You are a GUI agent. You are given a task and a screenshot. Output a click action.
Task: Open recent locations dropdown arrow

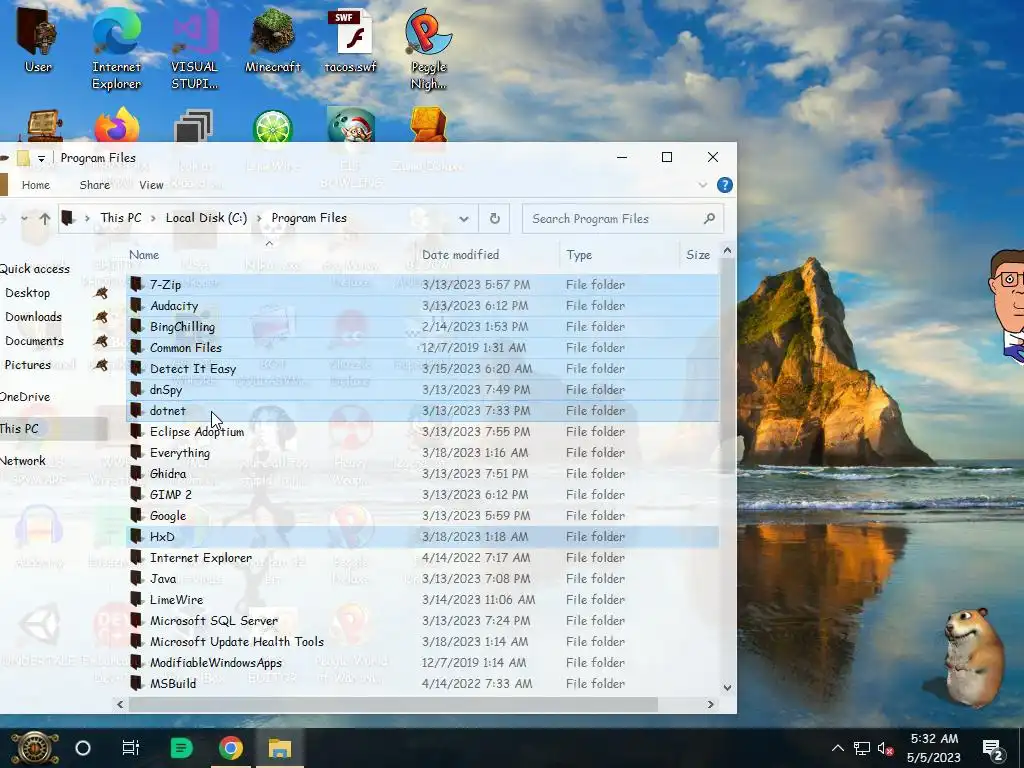point(24,218)
